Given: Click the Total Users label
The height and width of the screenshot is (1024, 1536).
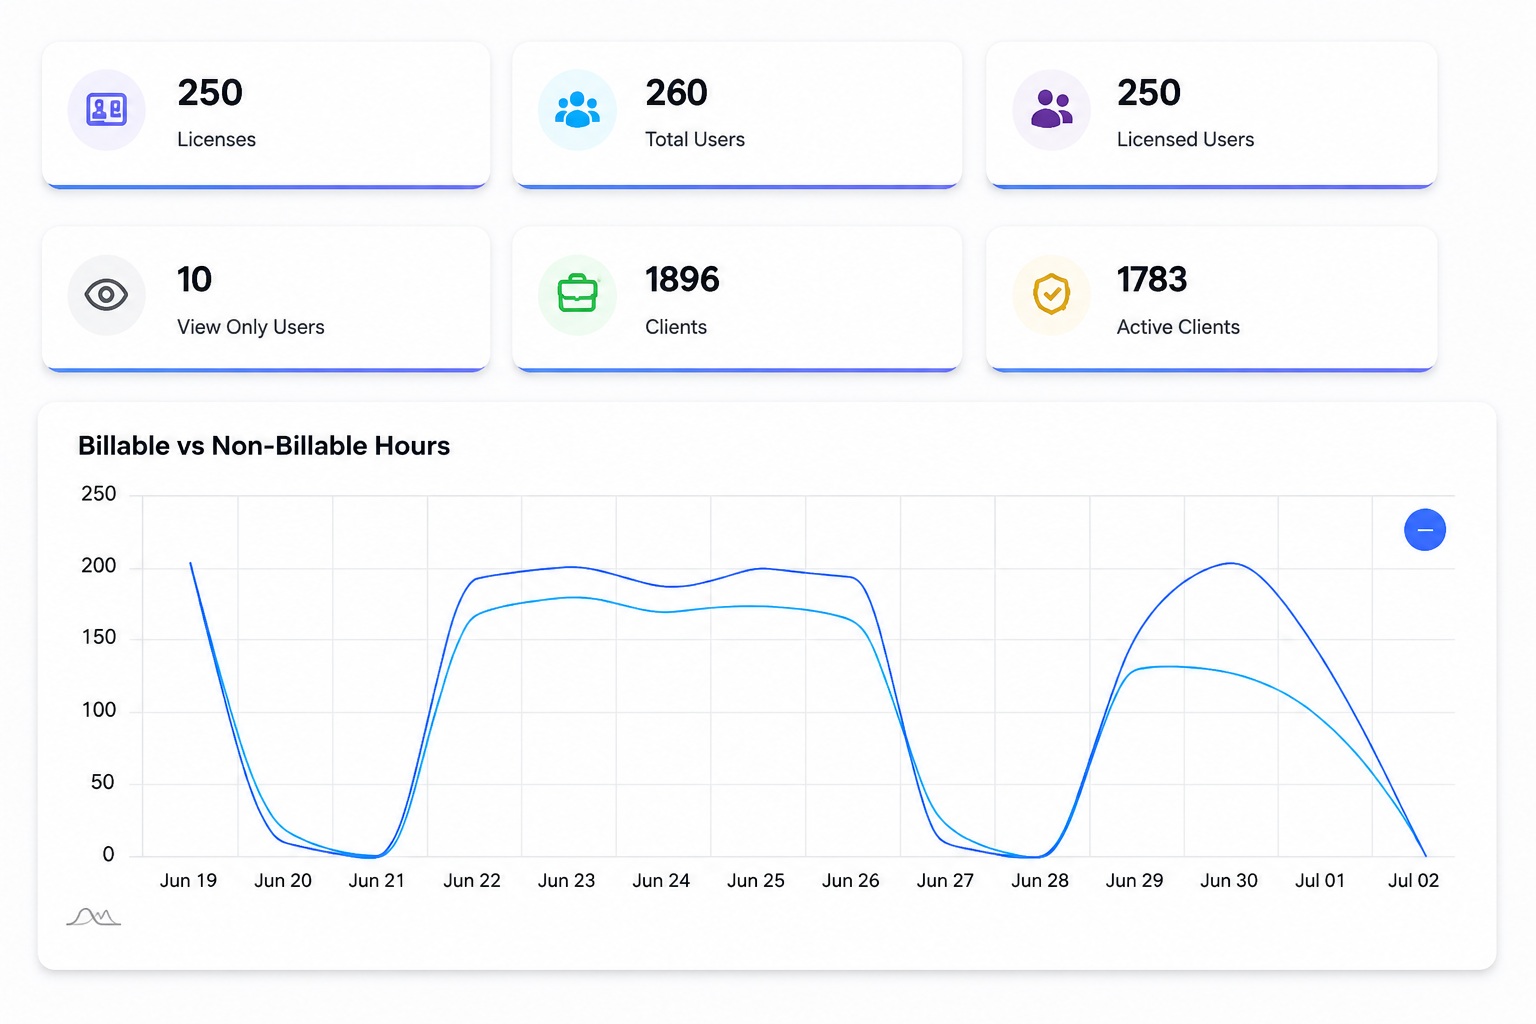Looking at the screenshot, I should (x=695, y=140).
